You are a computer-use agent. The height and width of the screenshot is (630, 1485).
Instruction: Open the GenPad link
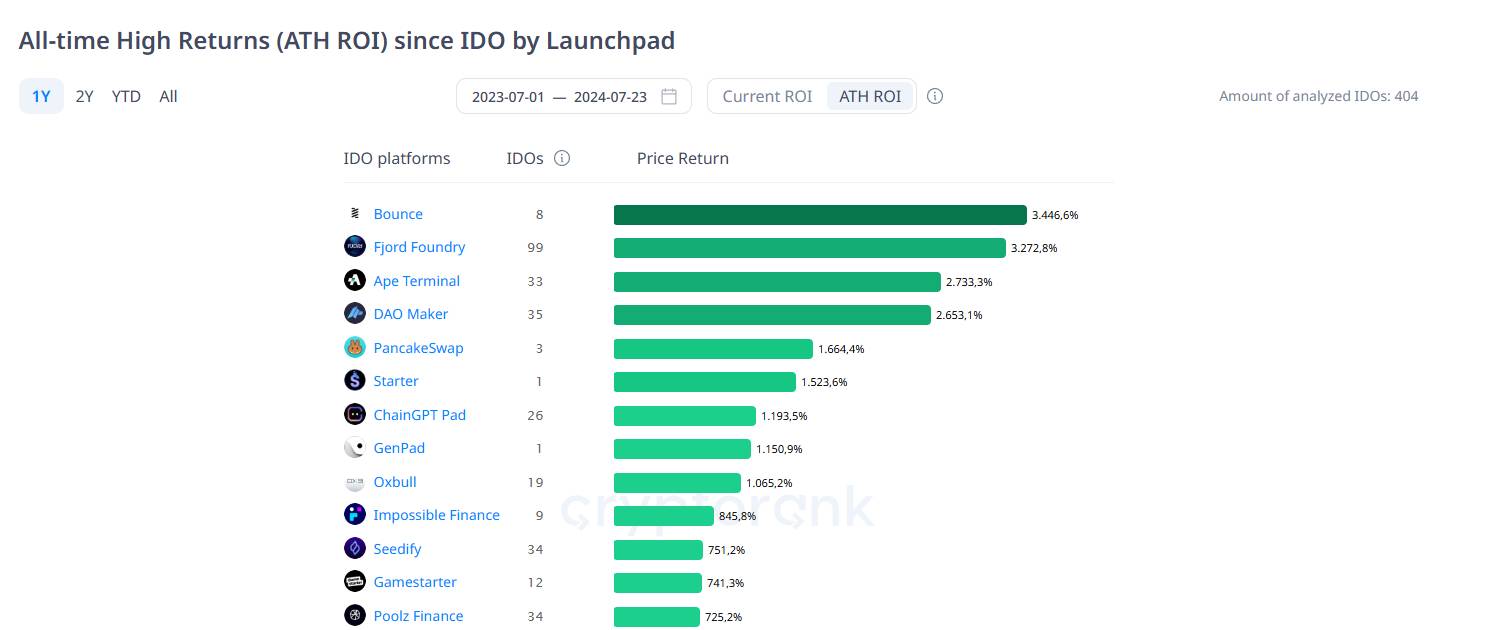(399, 448)
